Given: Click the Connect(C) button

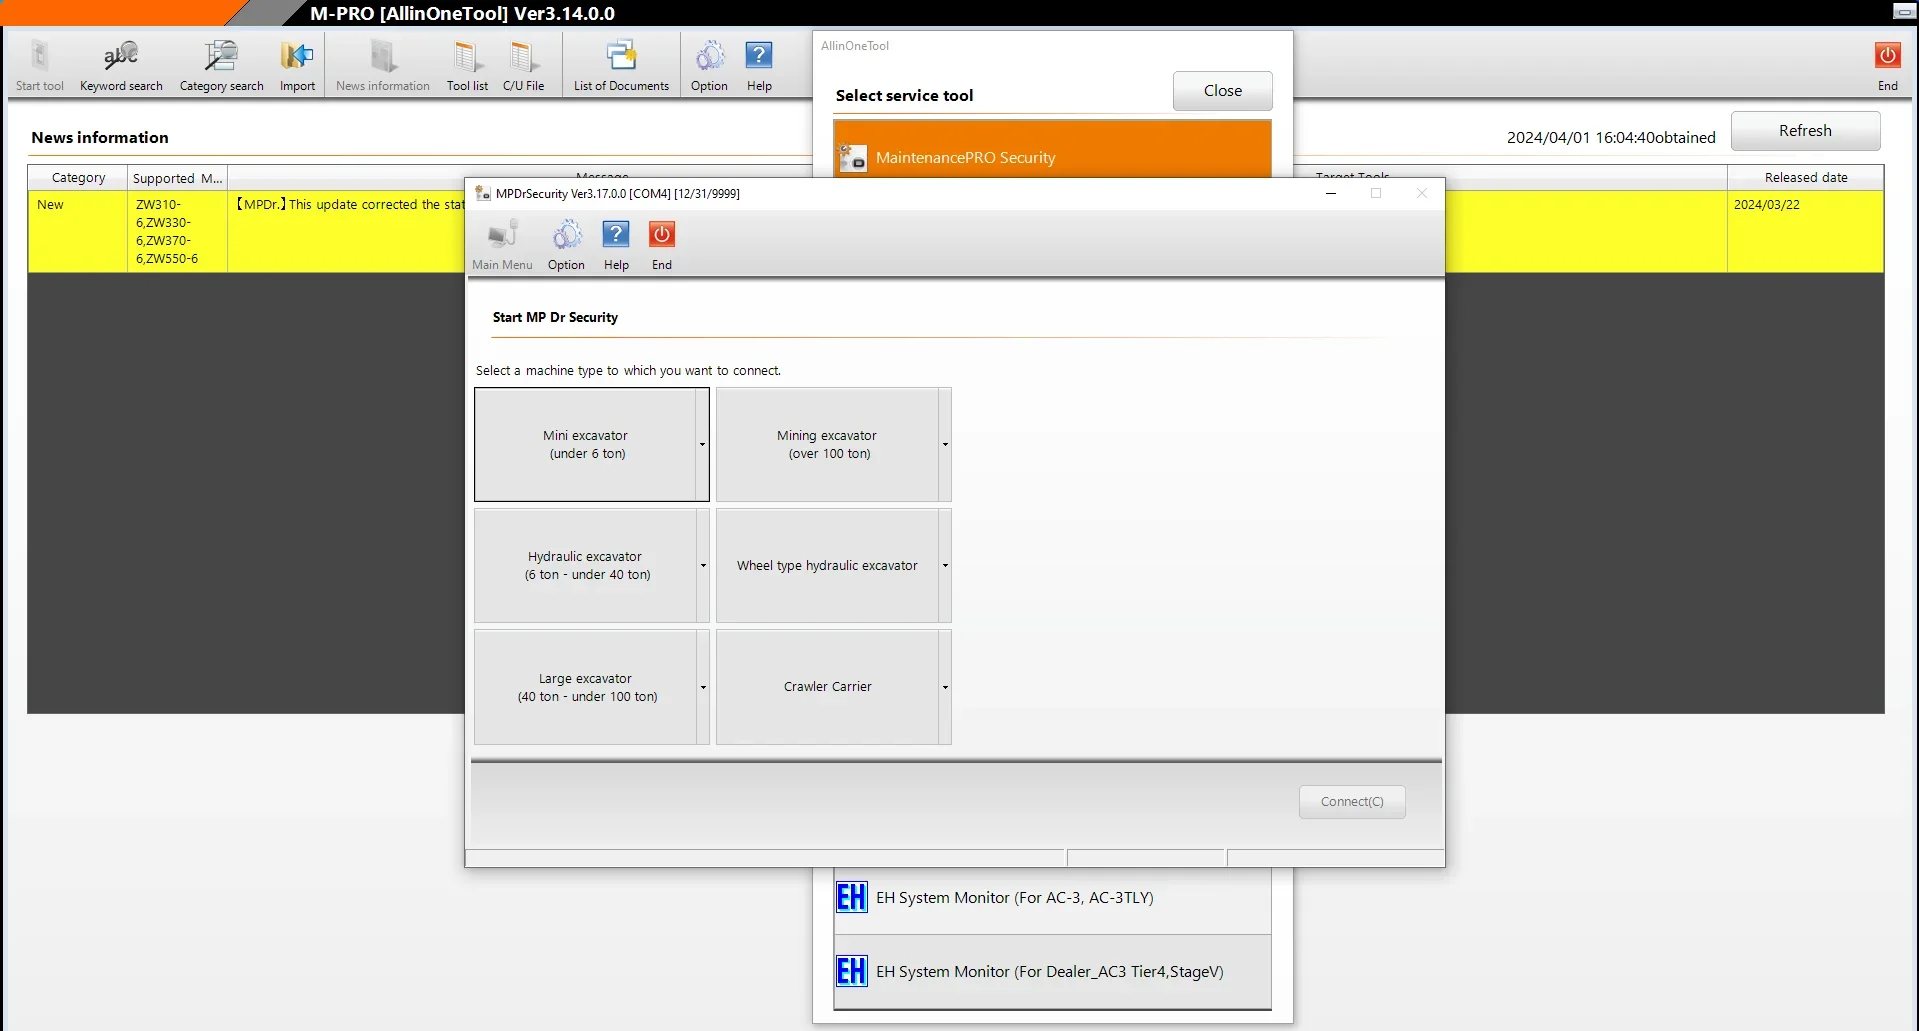Looking at the screenshot, I should pyautogui.click(x=1352, y=802).
